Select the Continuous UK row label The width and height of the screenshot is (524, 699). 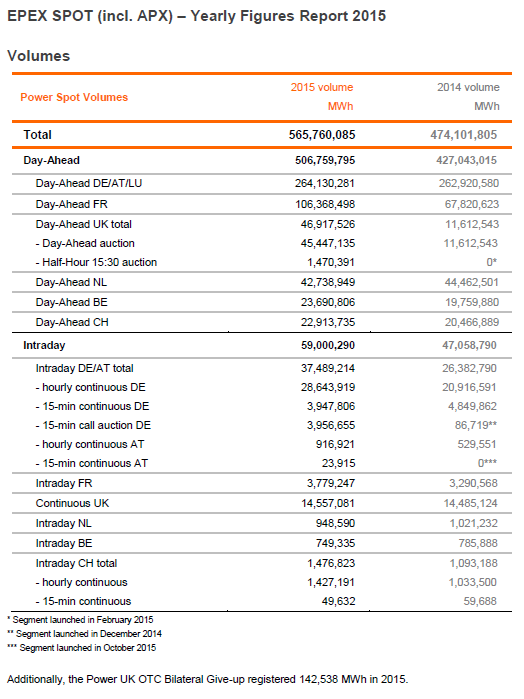click(x=72, y=503)
